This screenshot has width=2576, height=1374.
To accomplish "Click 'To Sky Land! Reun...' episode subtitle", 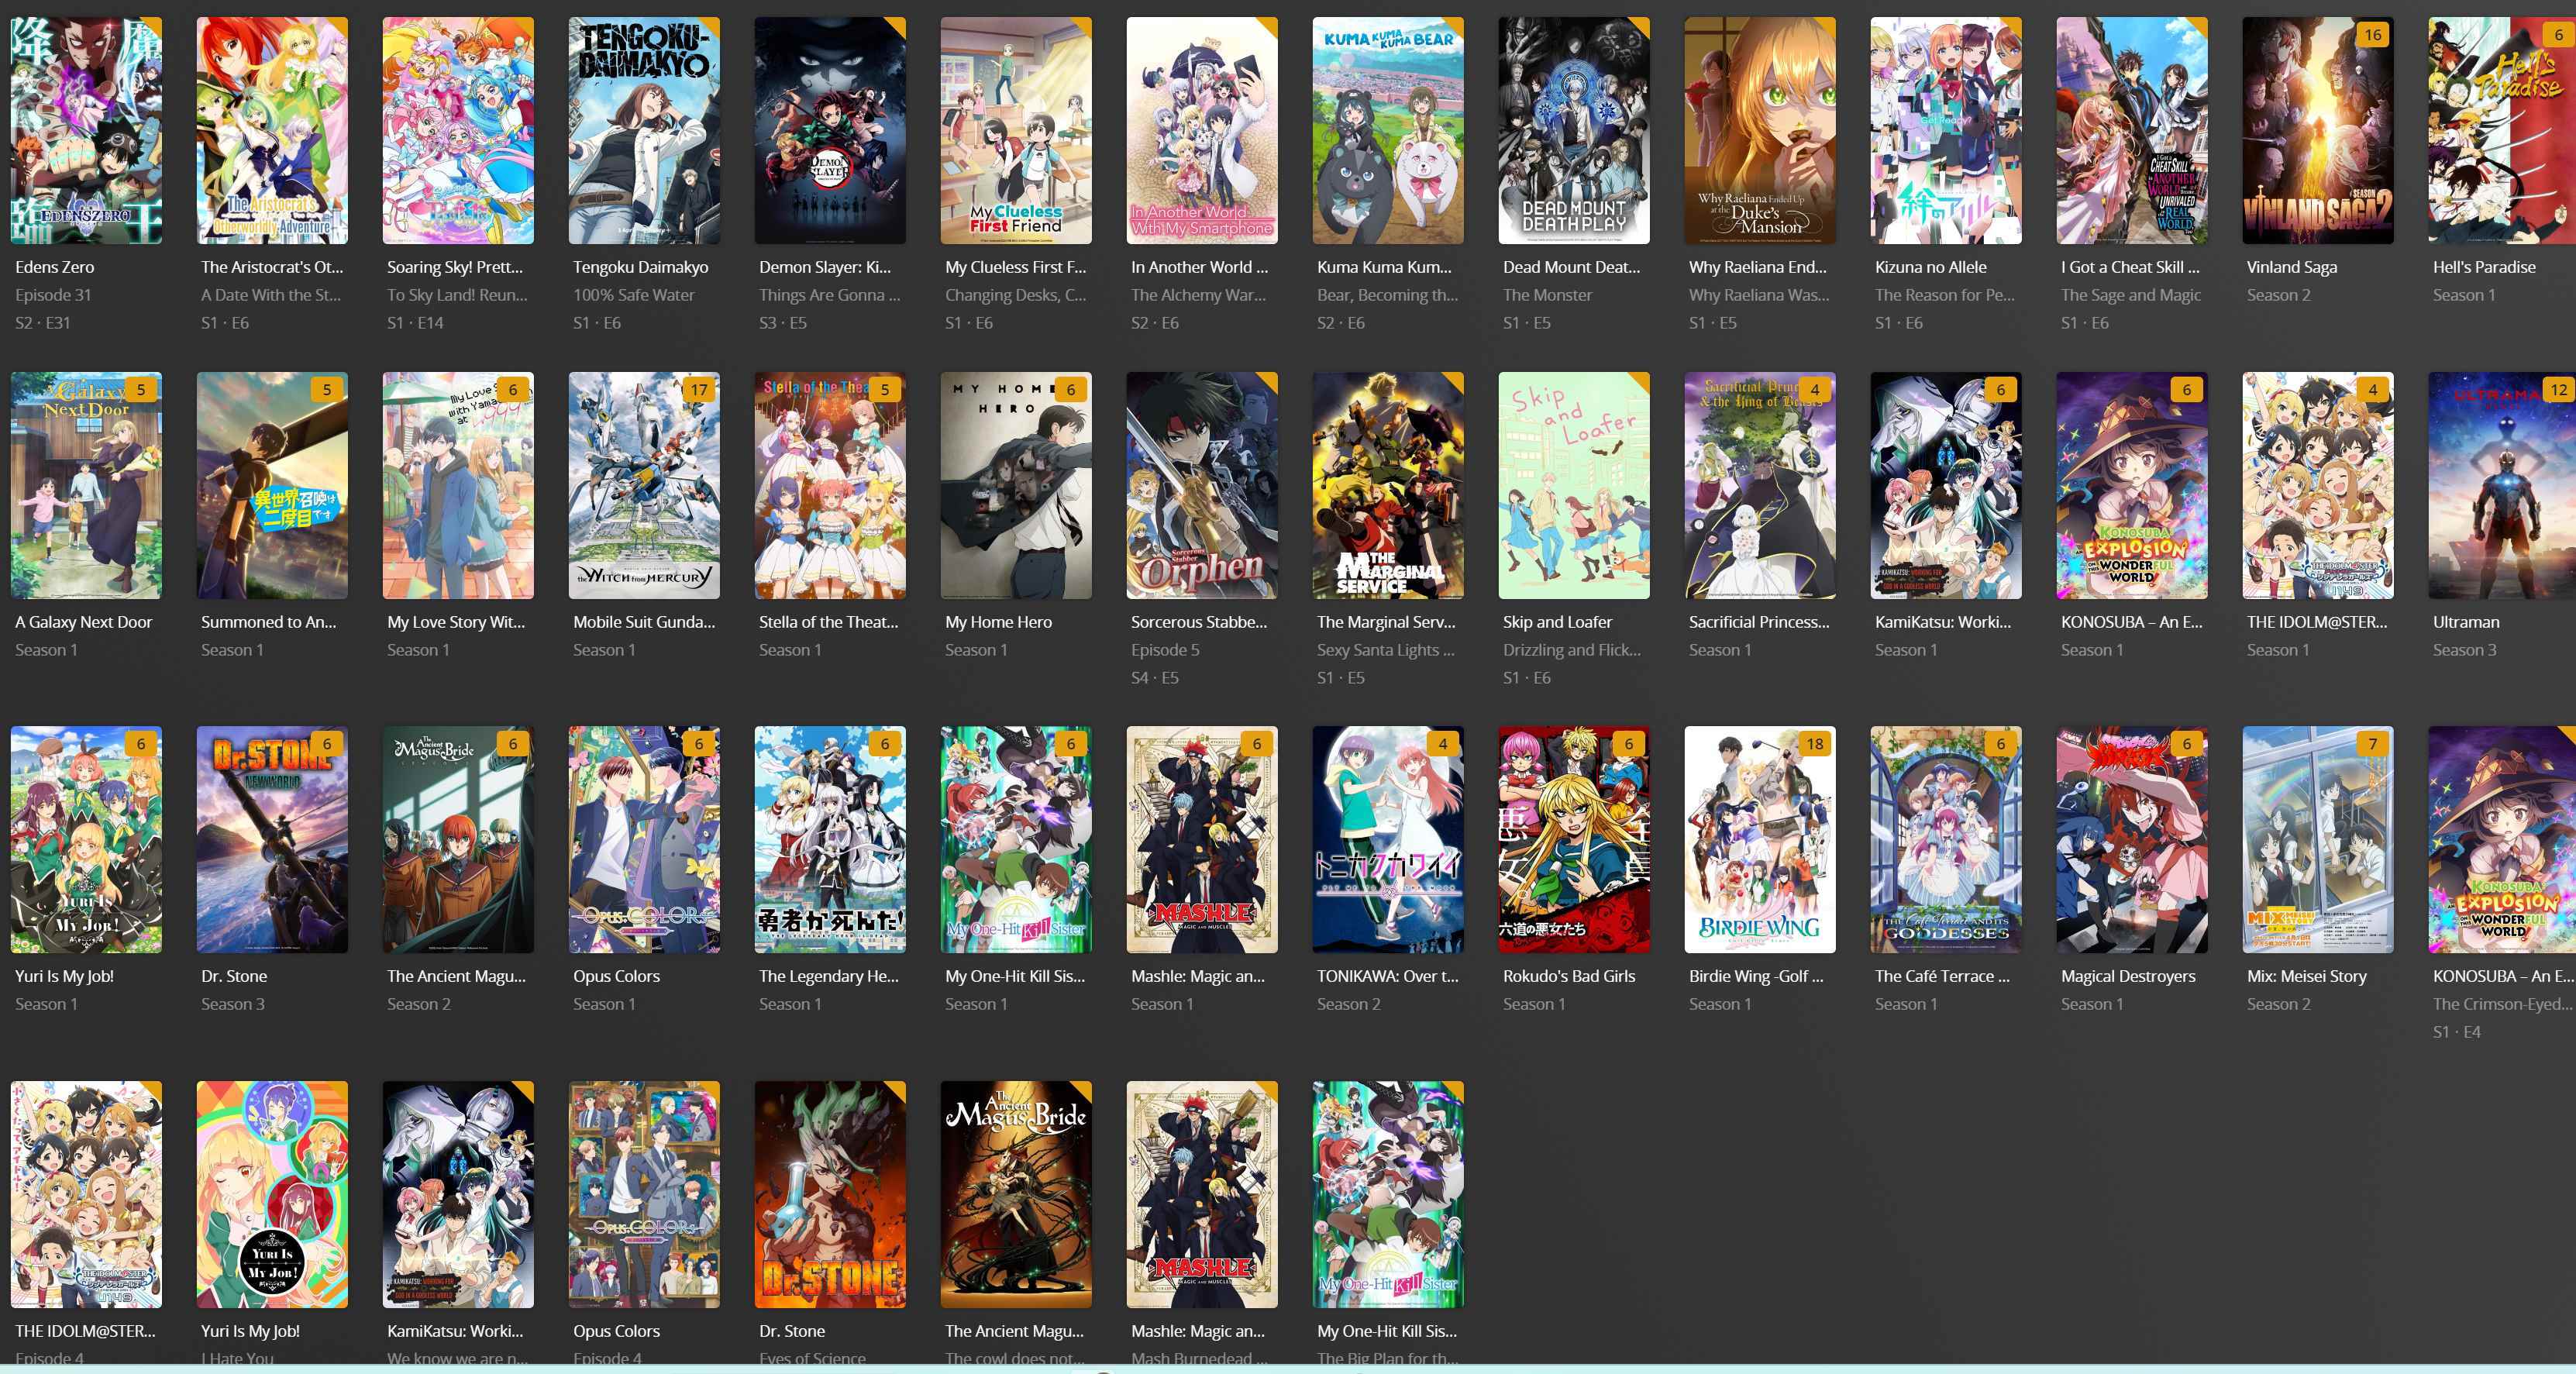I will point(457,295).
